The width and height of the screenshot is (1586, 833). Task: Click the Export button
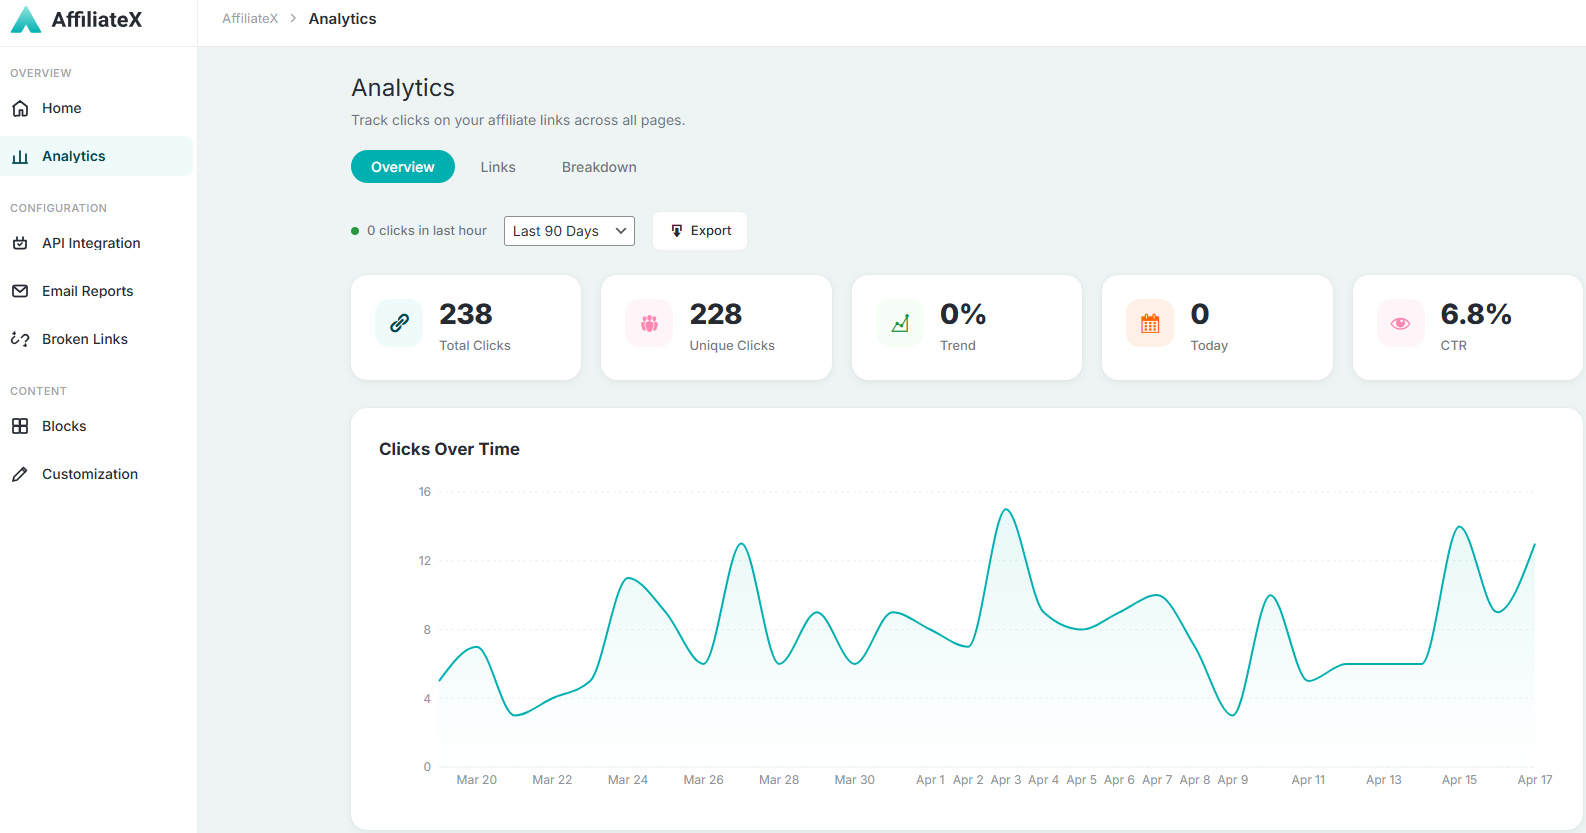(x=700, y=231)
